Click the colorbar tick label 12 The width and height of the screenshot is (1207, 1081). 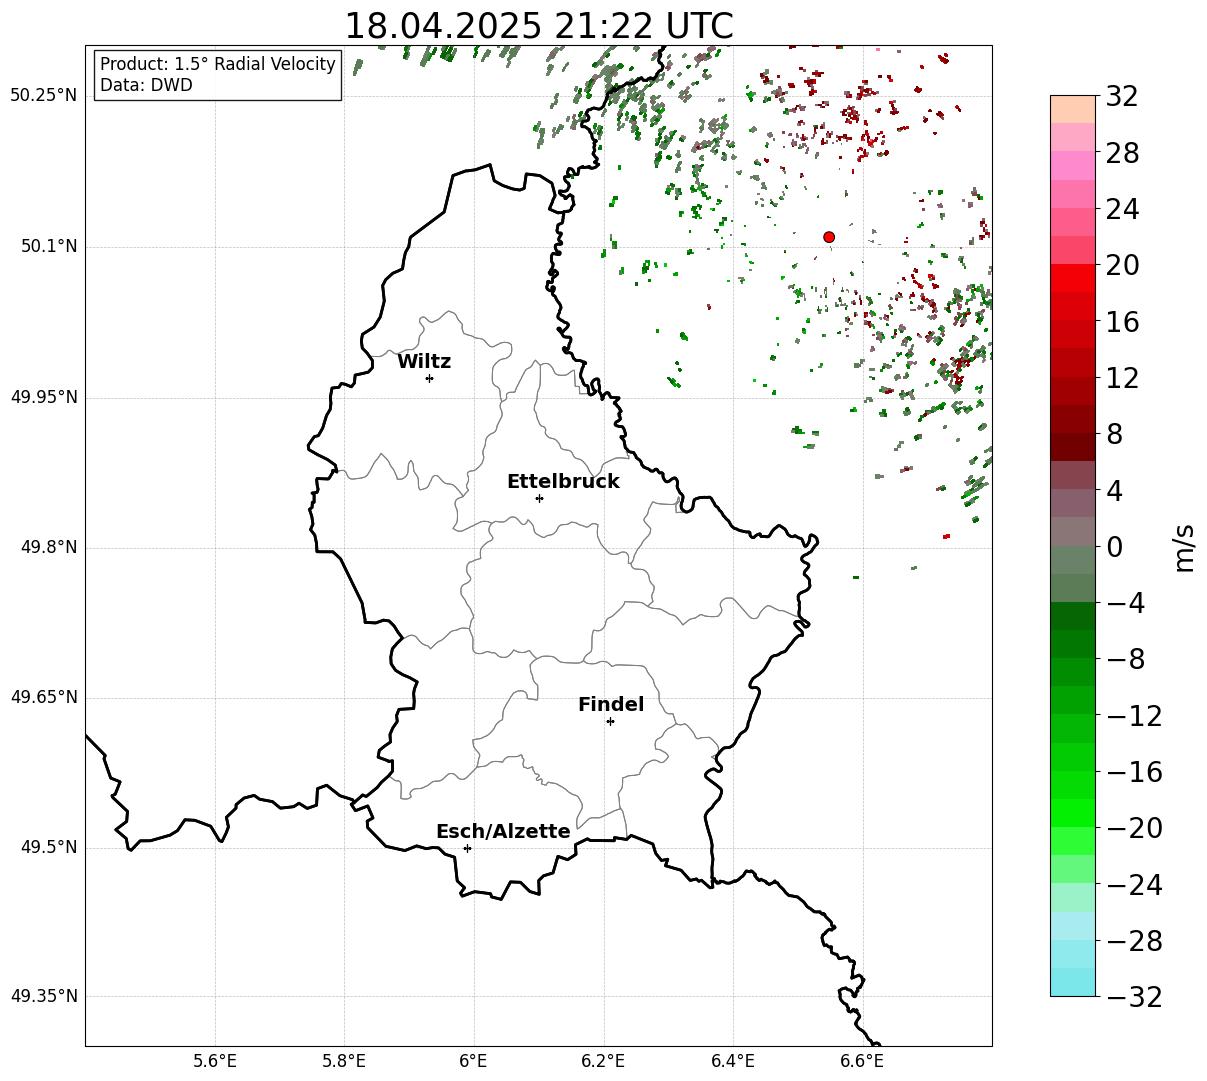(x=1122, y=378)
